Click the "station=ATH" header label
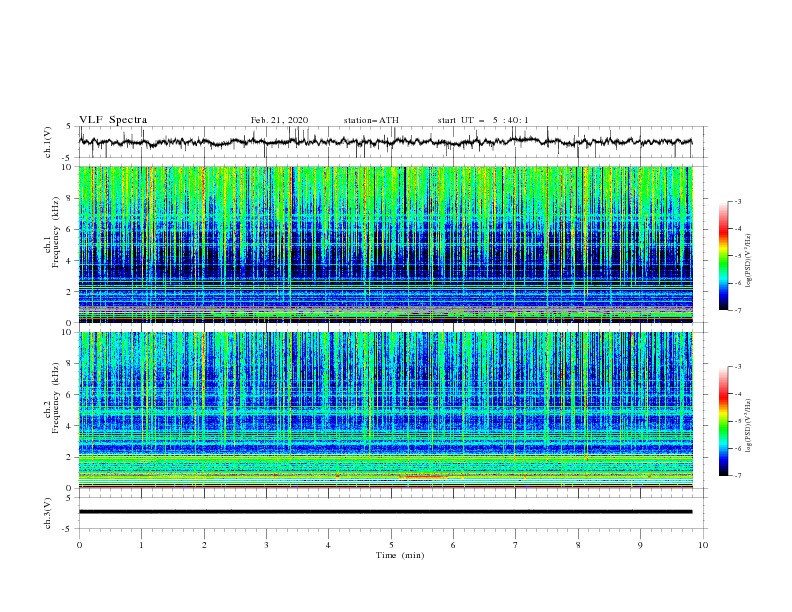 click(x=371, y=120)
